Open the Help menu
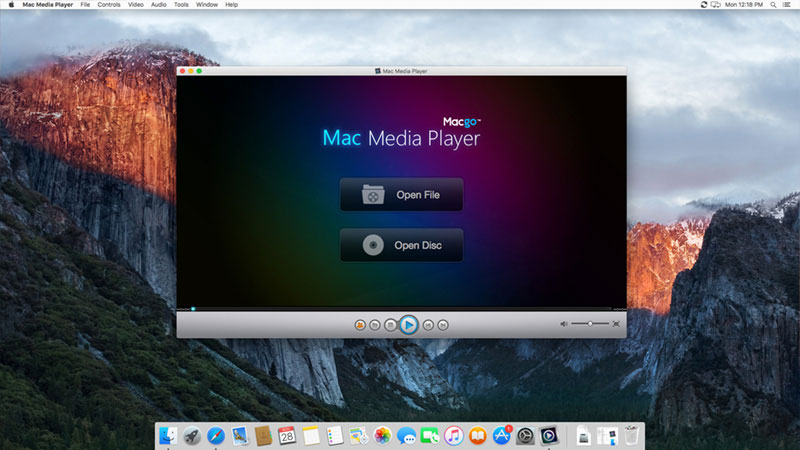Viewport: 800px width, 450px height. 232,5
